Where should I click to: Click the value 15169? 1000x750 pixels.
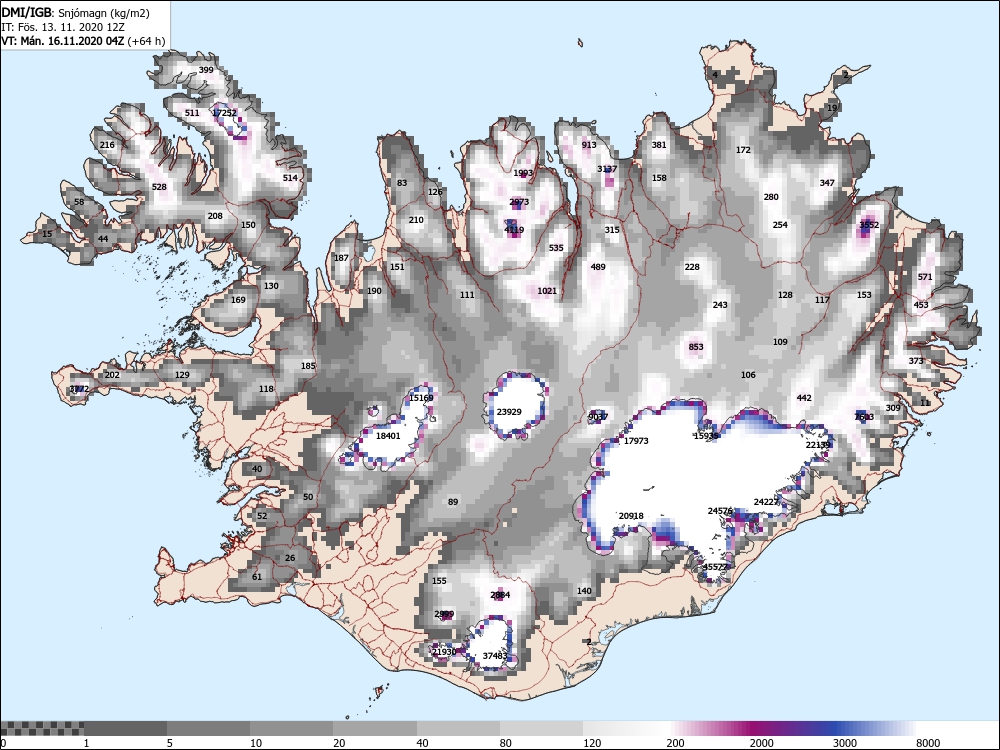coord(421,398)
